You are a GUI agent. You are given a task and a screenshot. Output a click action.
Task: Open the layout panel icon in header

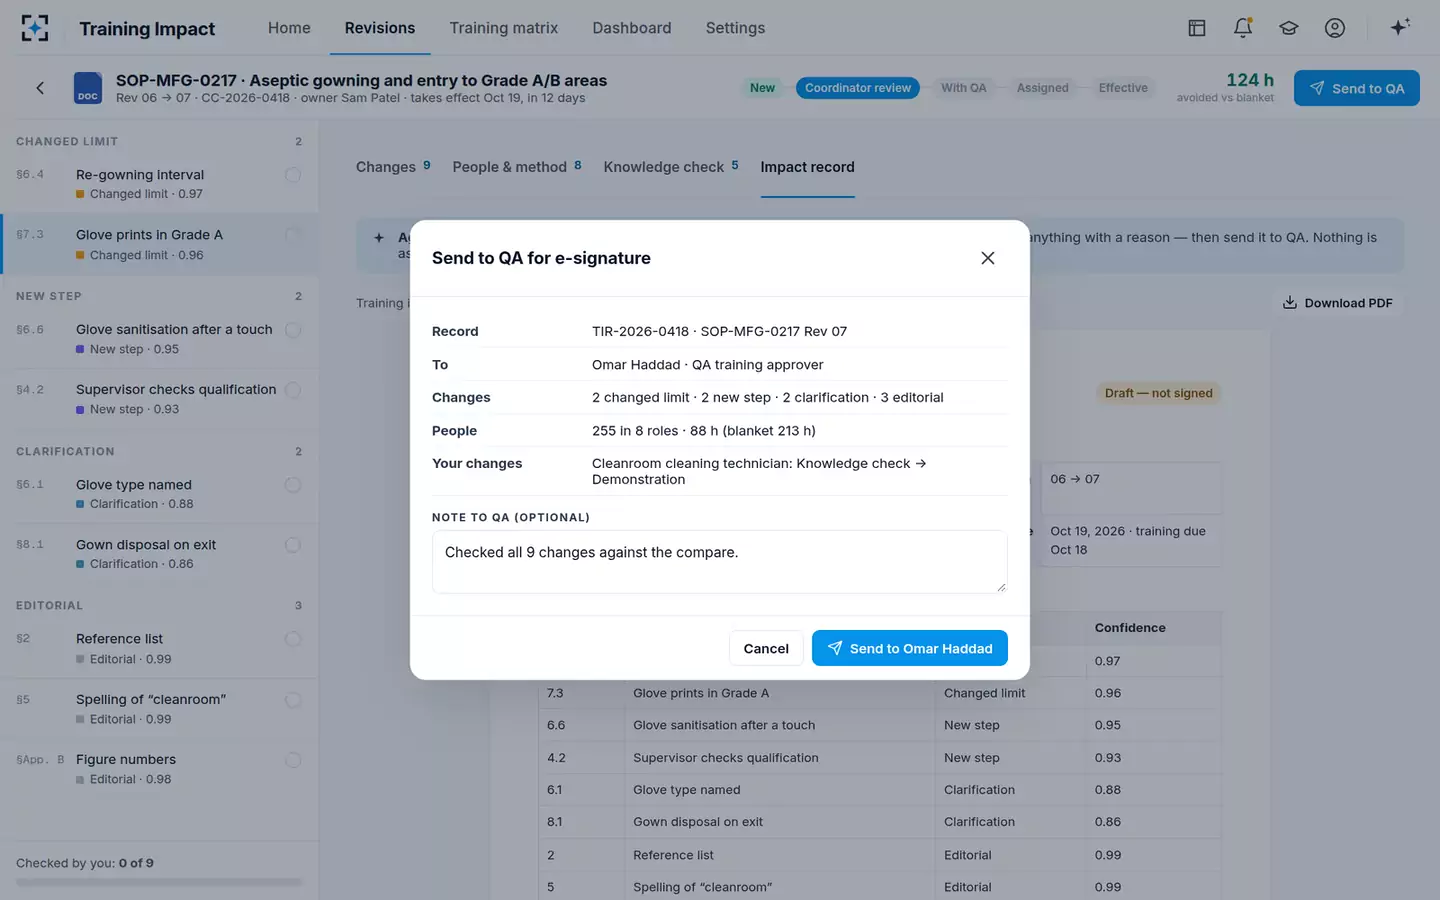click(1197, 28)
